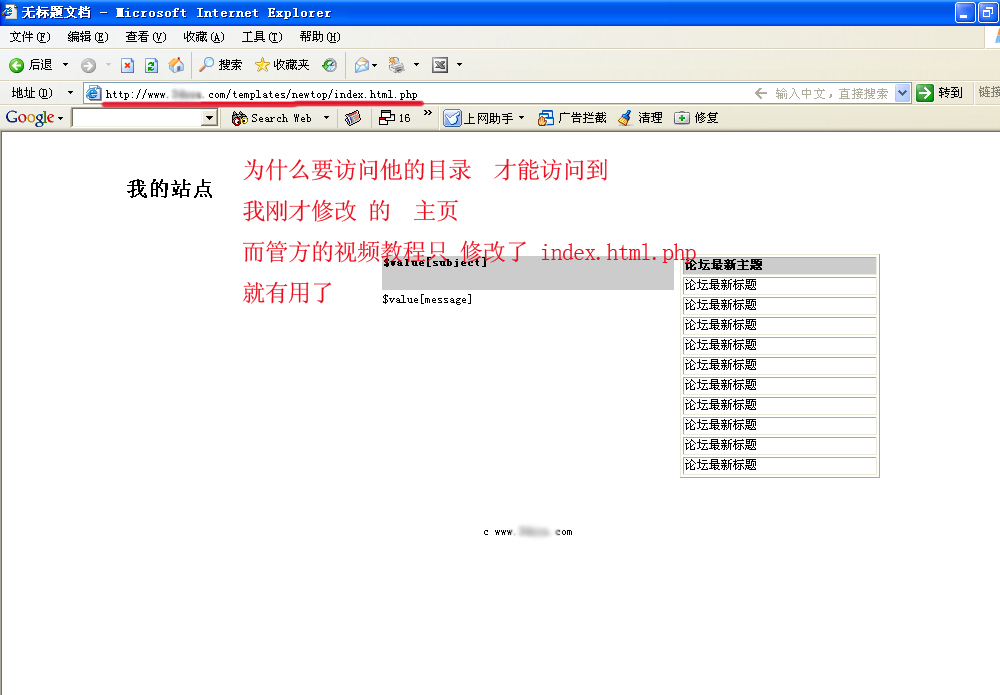Open the Back history dropdown arrow
The image size is (1000, 695).
click(65, 65)
